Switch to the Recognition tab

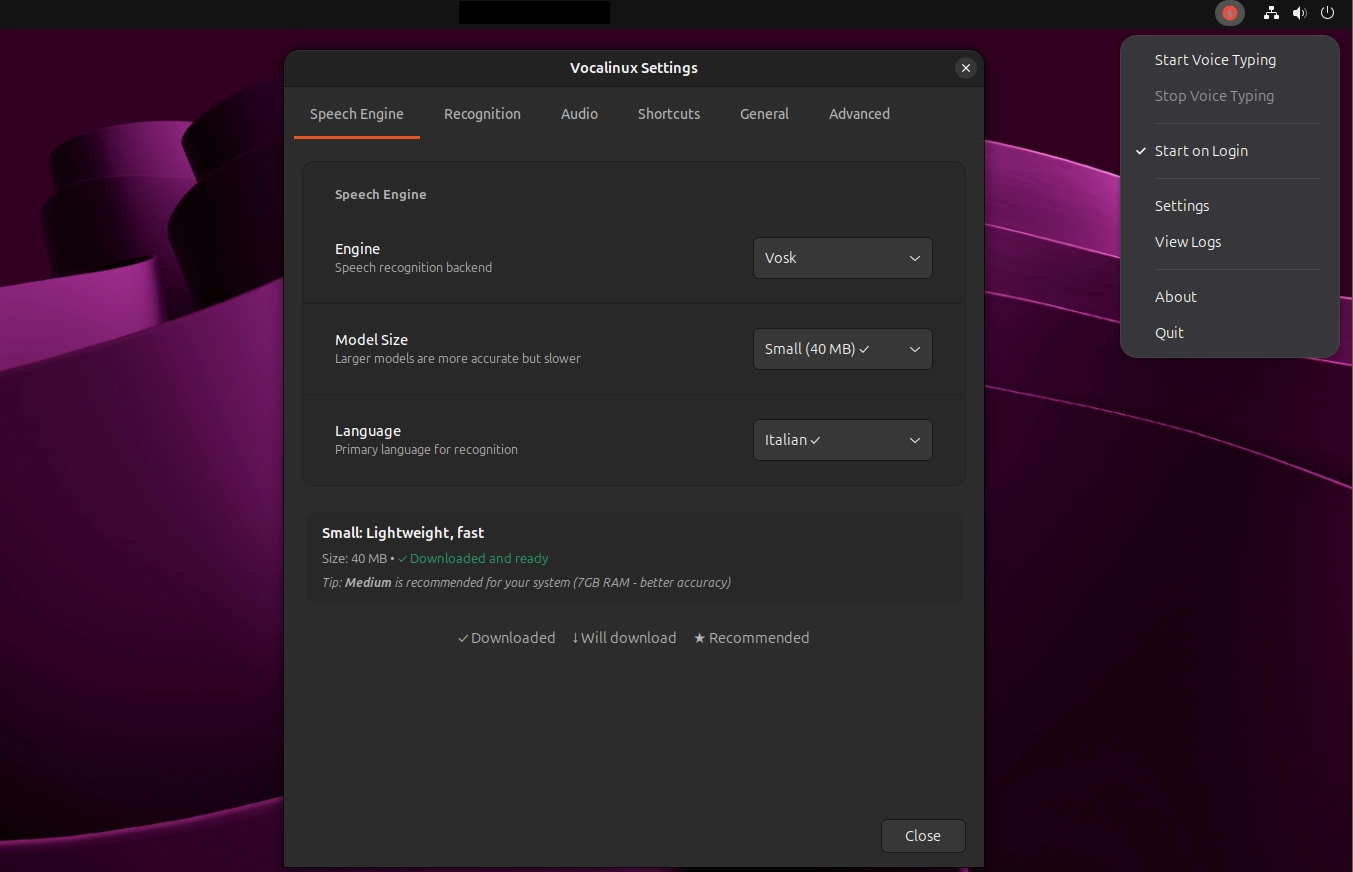tap(482, 114)
